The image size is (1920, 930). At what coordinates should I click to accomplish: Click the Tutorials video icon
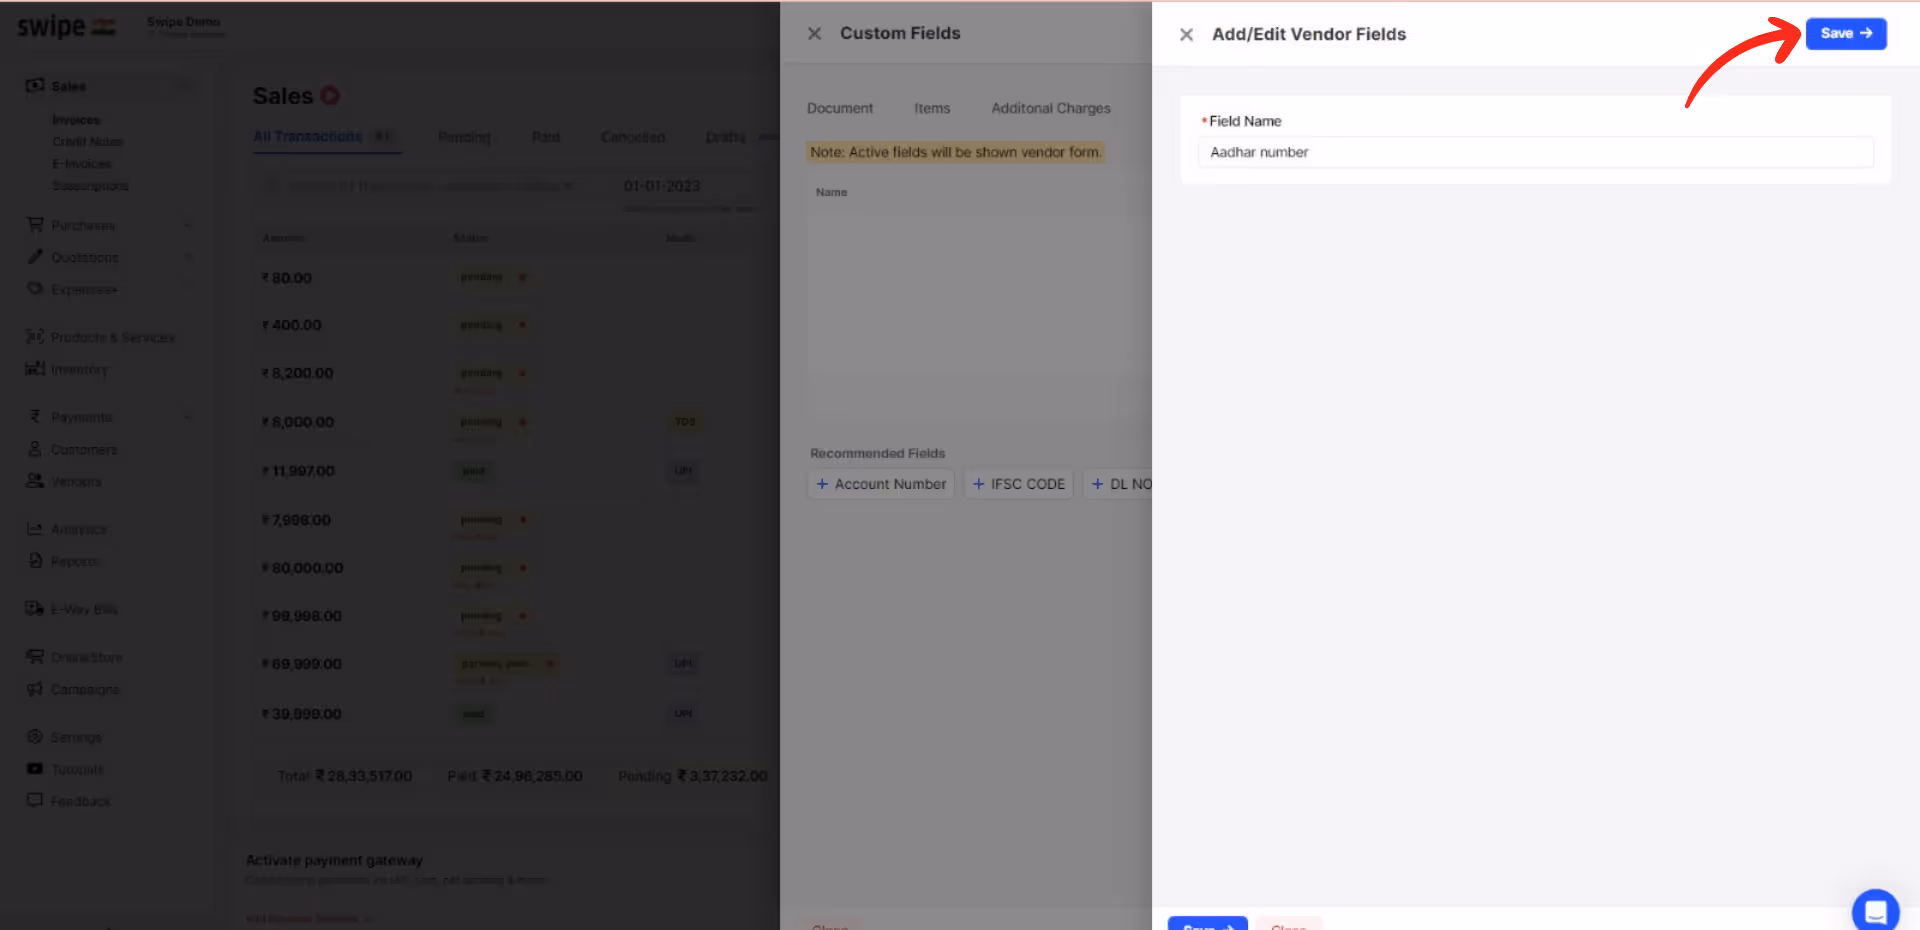click(x=35, y=769)
